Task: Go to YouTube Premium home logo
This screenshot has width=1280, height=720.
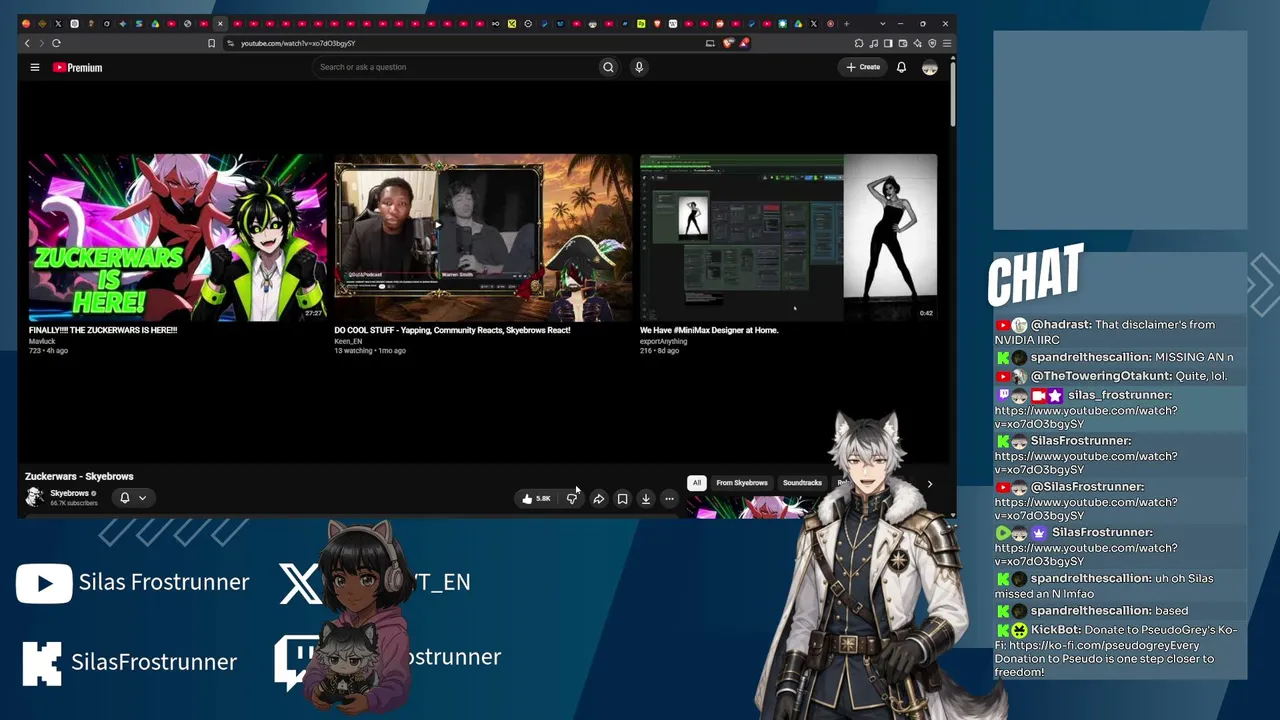Action: (x=78, y=67)
